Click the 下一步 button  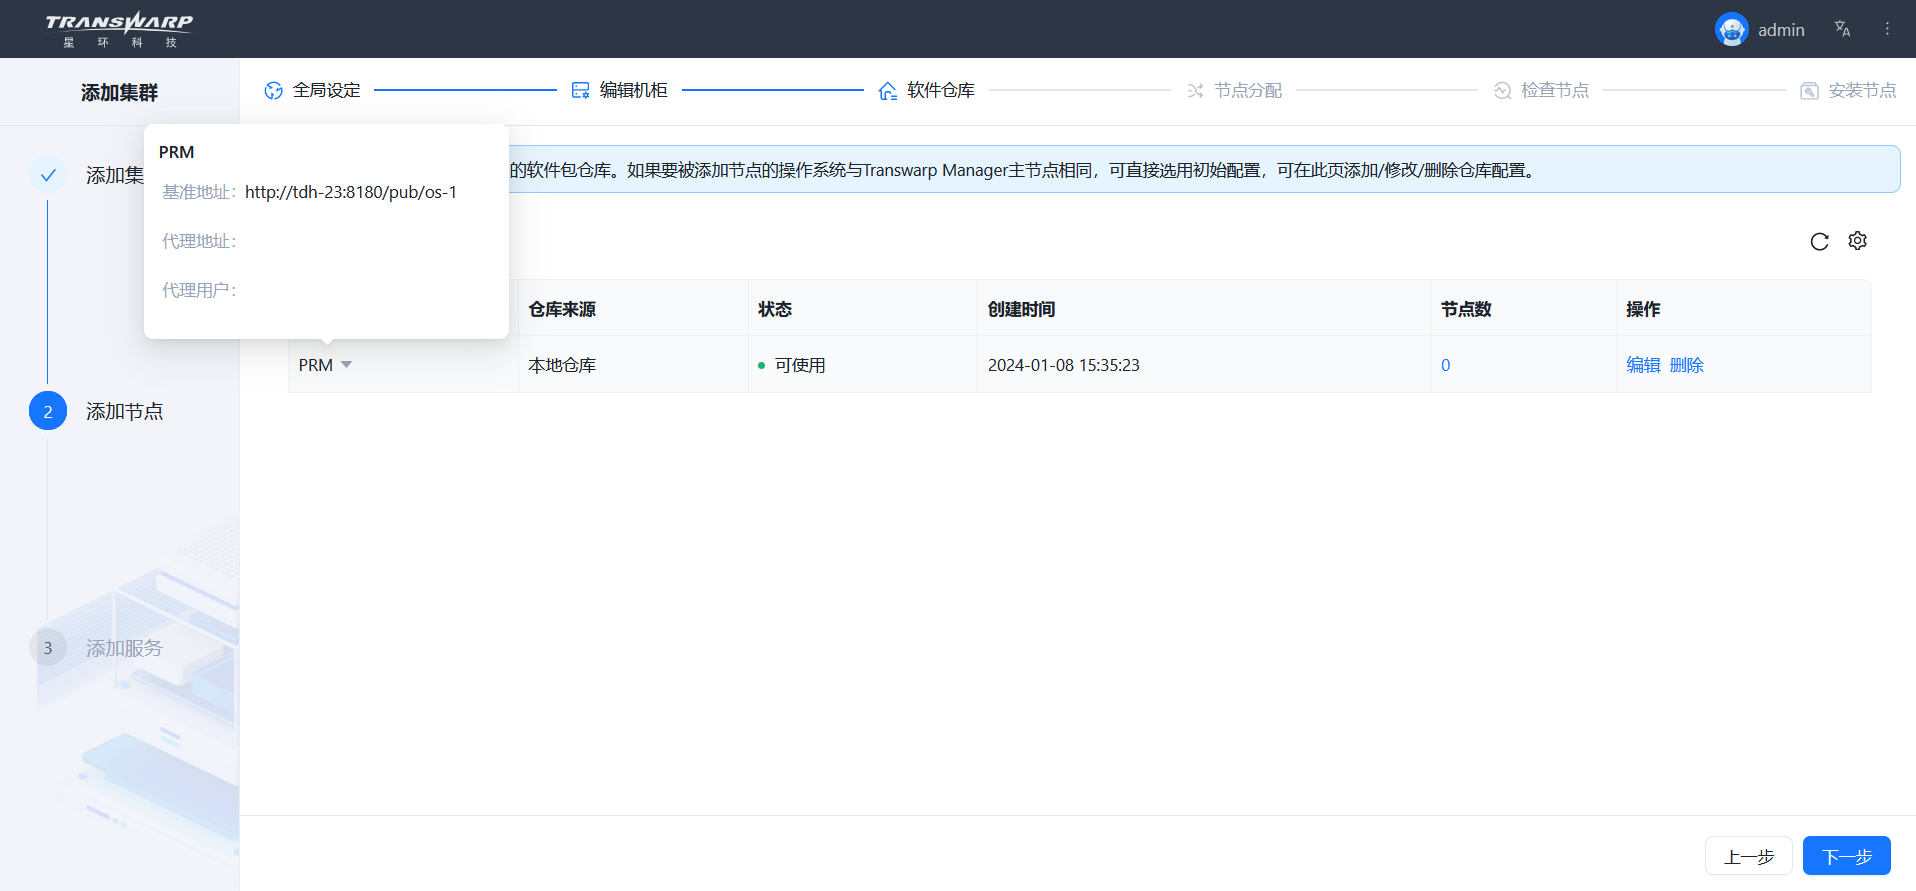[x=1846, y=856]
